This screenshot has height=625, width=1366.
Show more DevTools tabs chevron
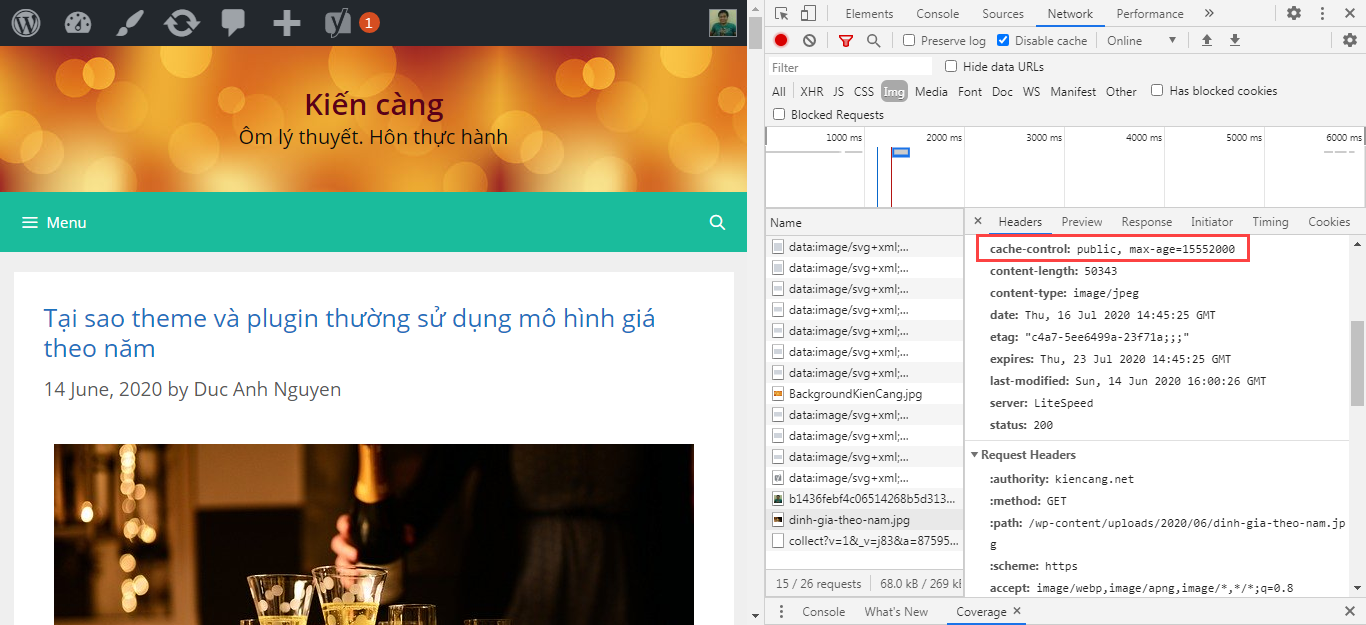click(1208, 13)
